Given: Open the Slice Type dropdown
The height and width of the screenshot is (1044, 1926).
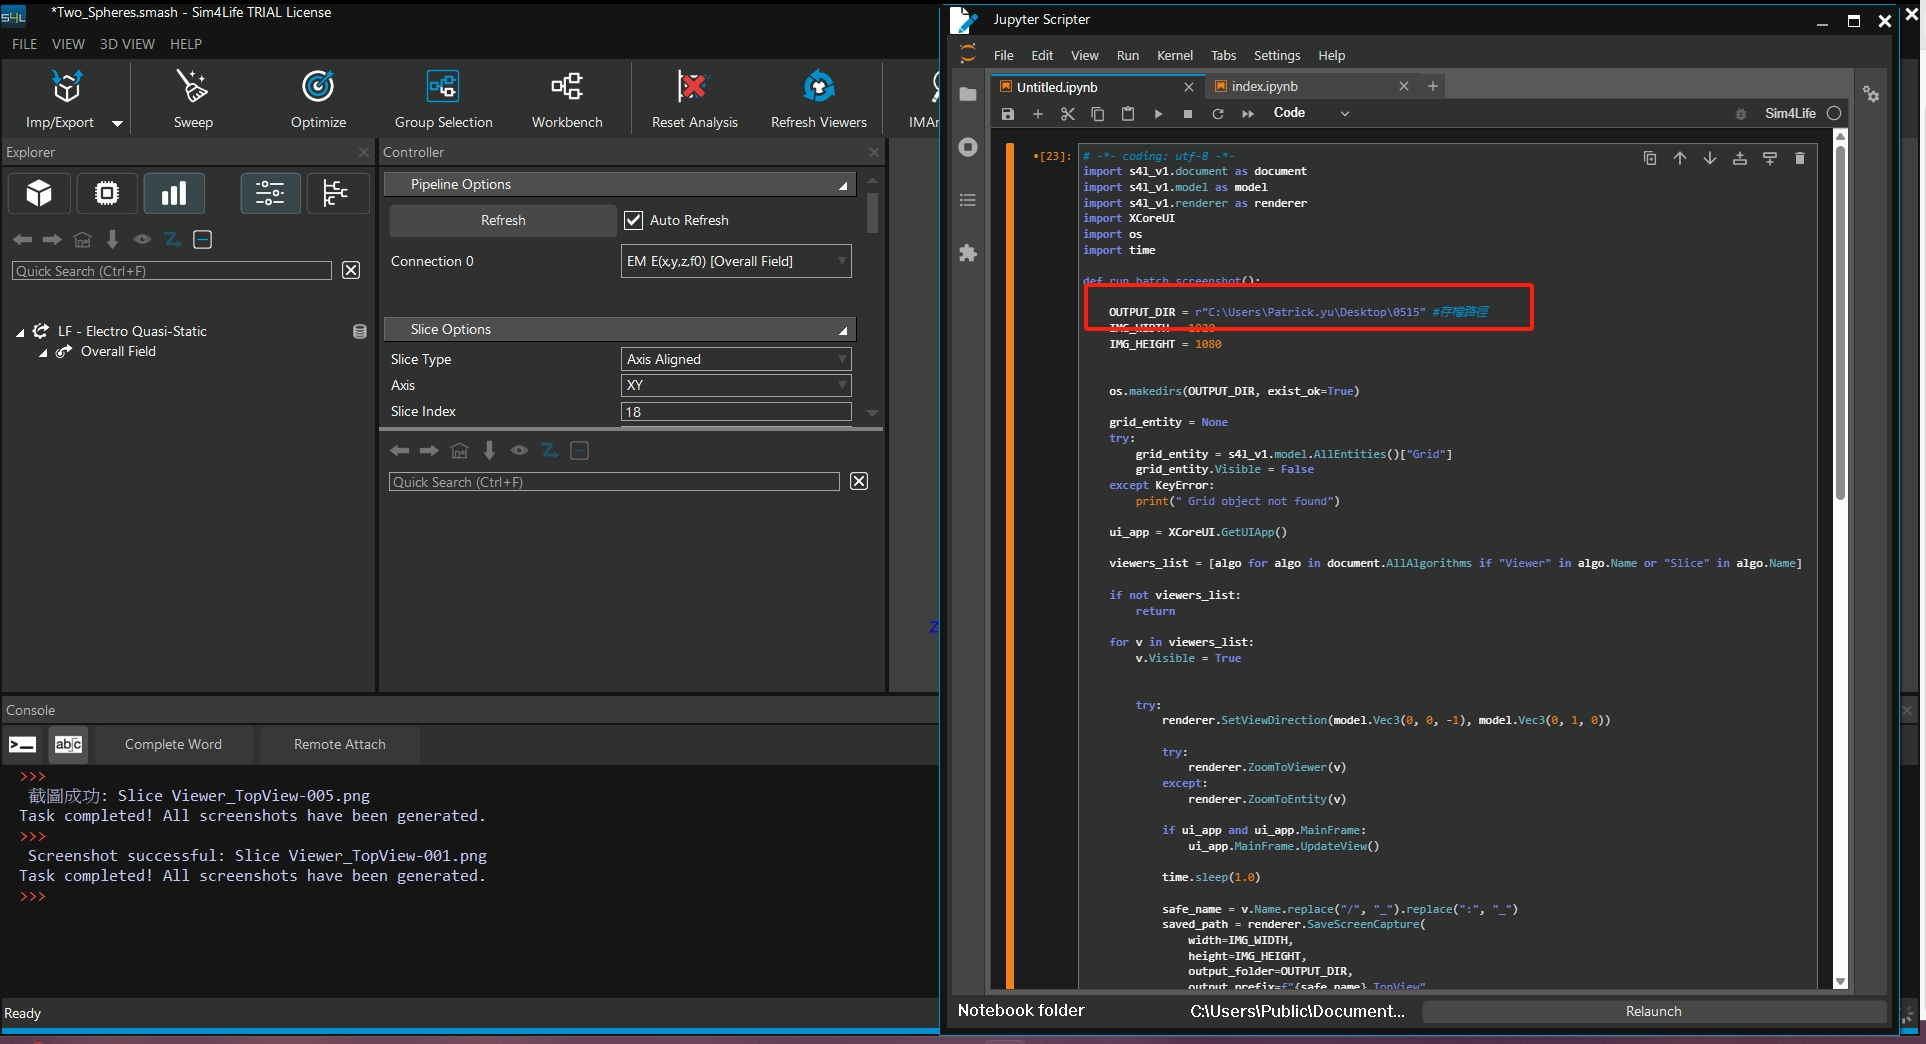Looking at the screenshot, I should coord(736,359).
